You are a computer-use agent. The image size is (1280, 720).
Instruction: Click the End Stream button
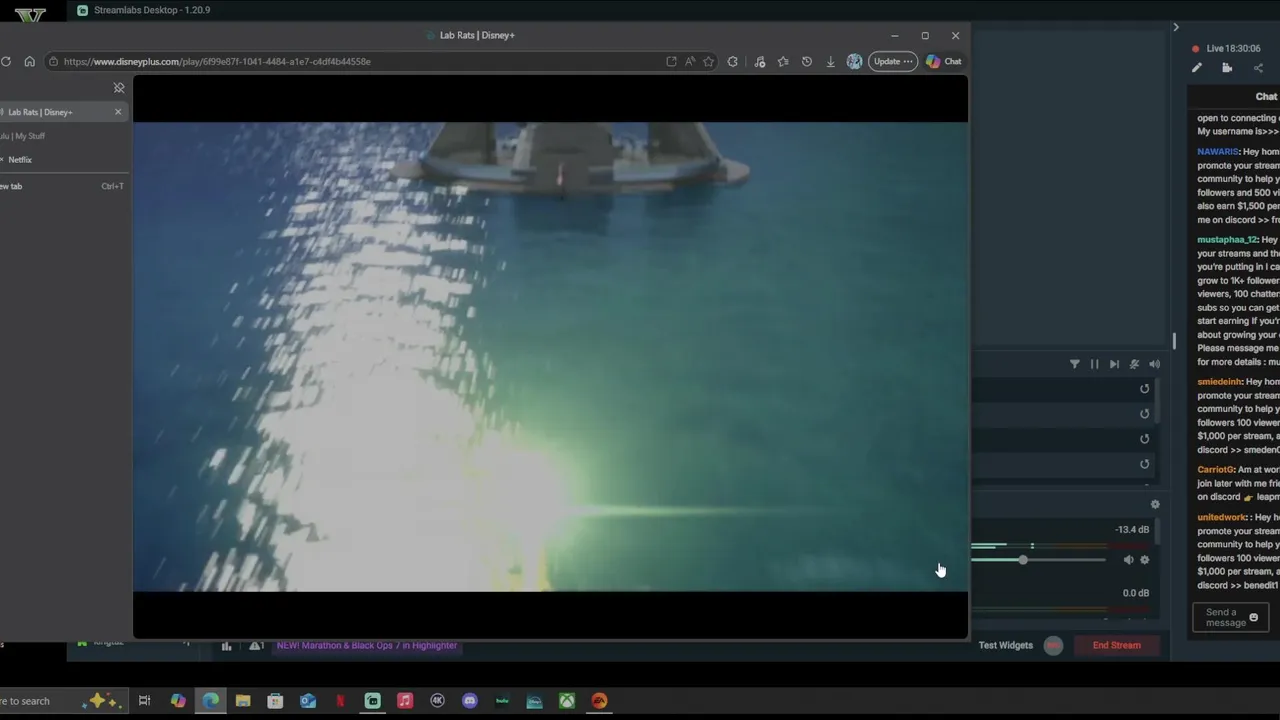[x=1116, y=645]
